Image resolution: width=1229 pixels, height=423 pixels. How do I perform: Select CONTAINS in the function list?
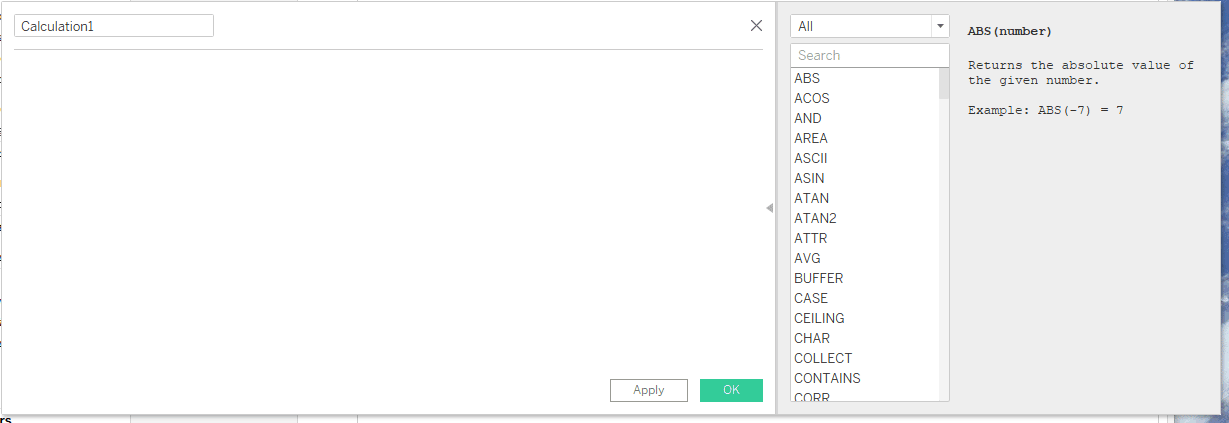click(827, 378)
